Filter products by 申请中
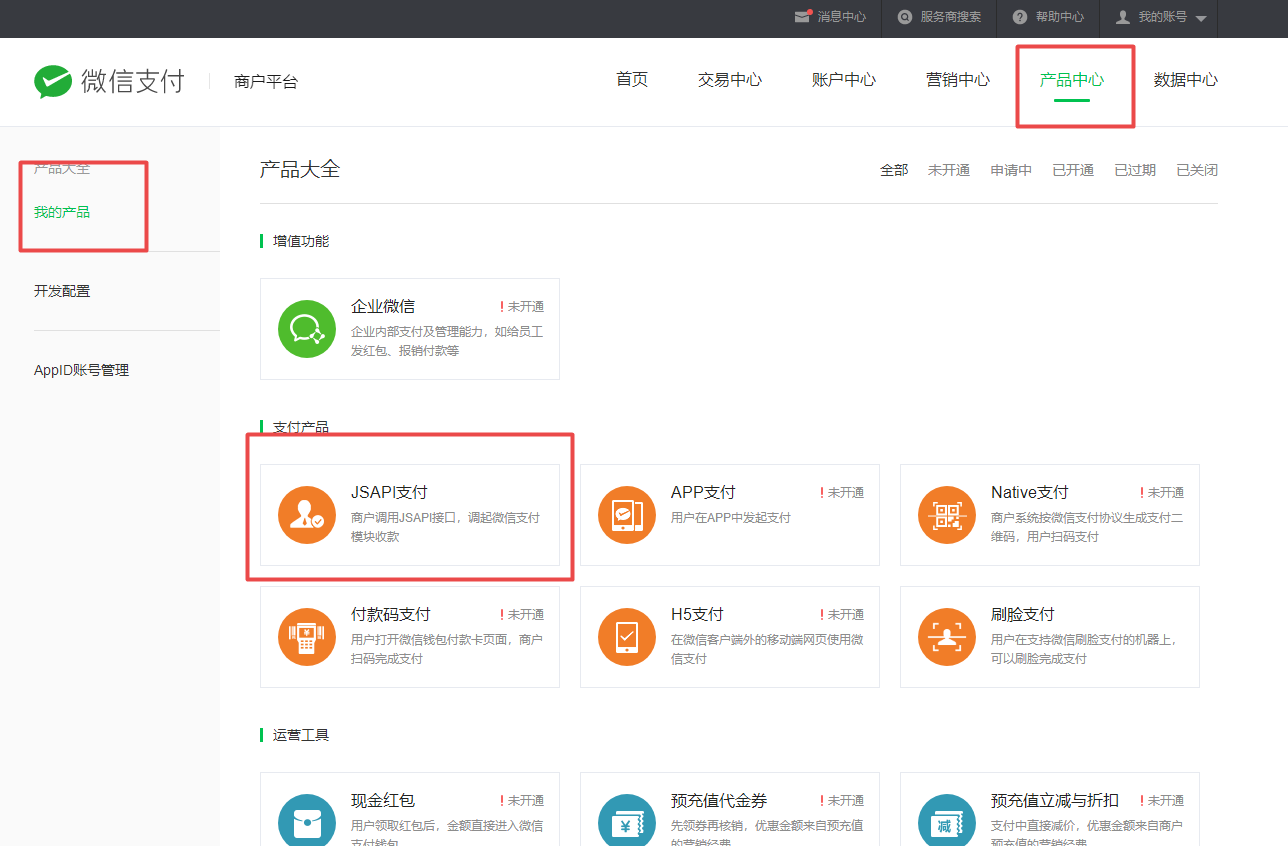 [1011, 170]
